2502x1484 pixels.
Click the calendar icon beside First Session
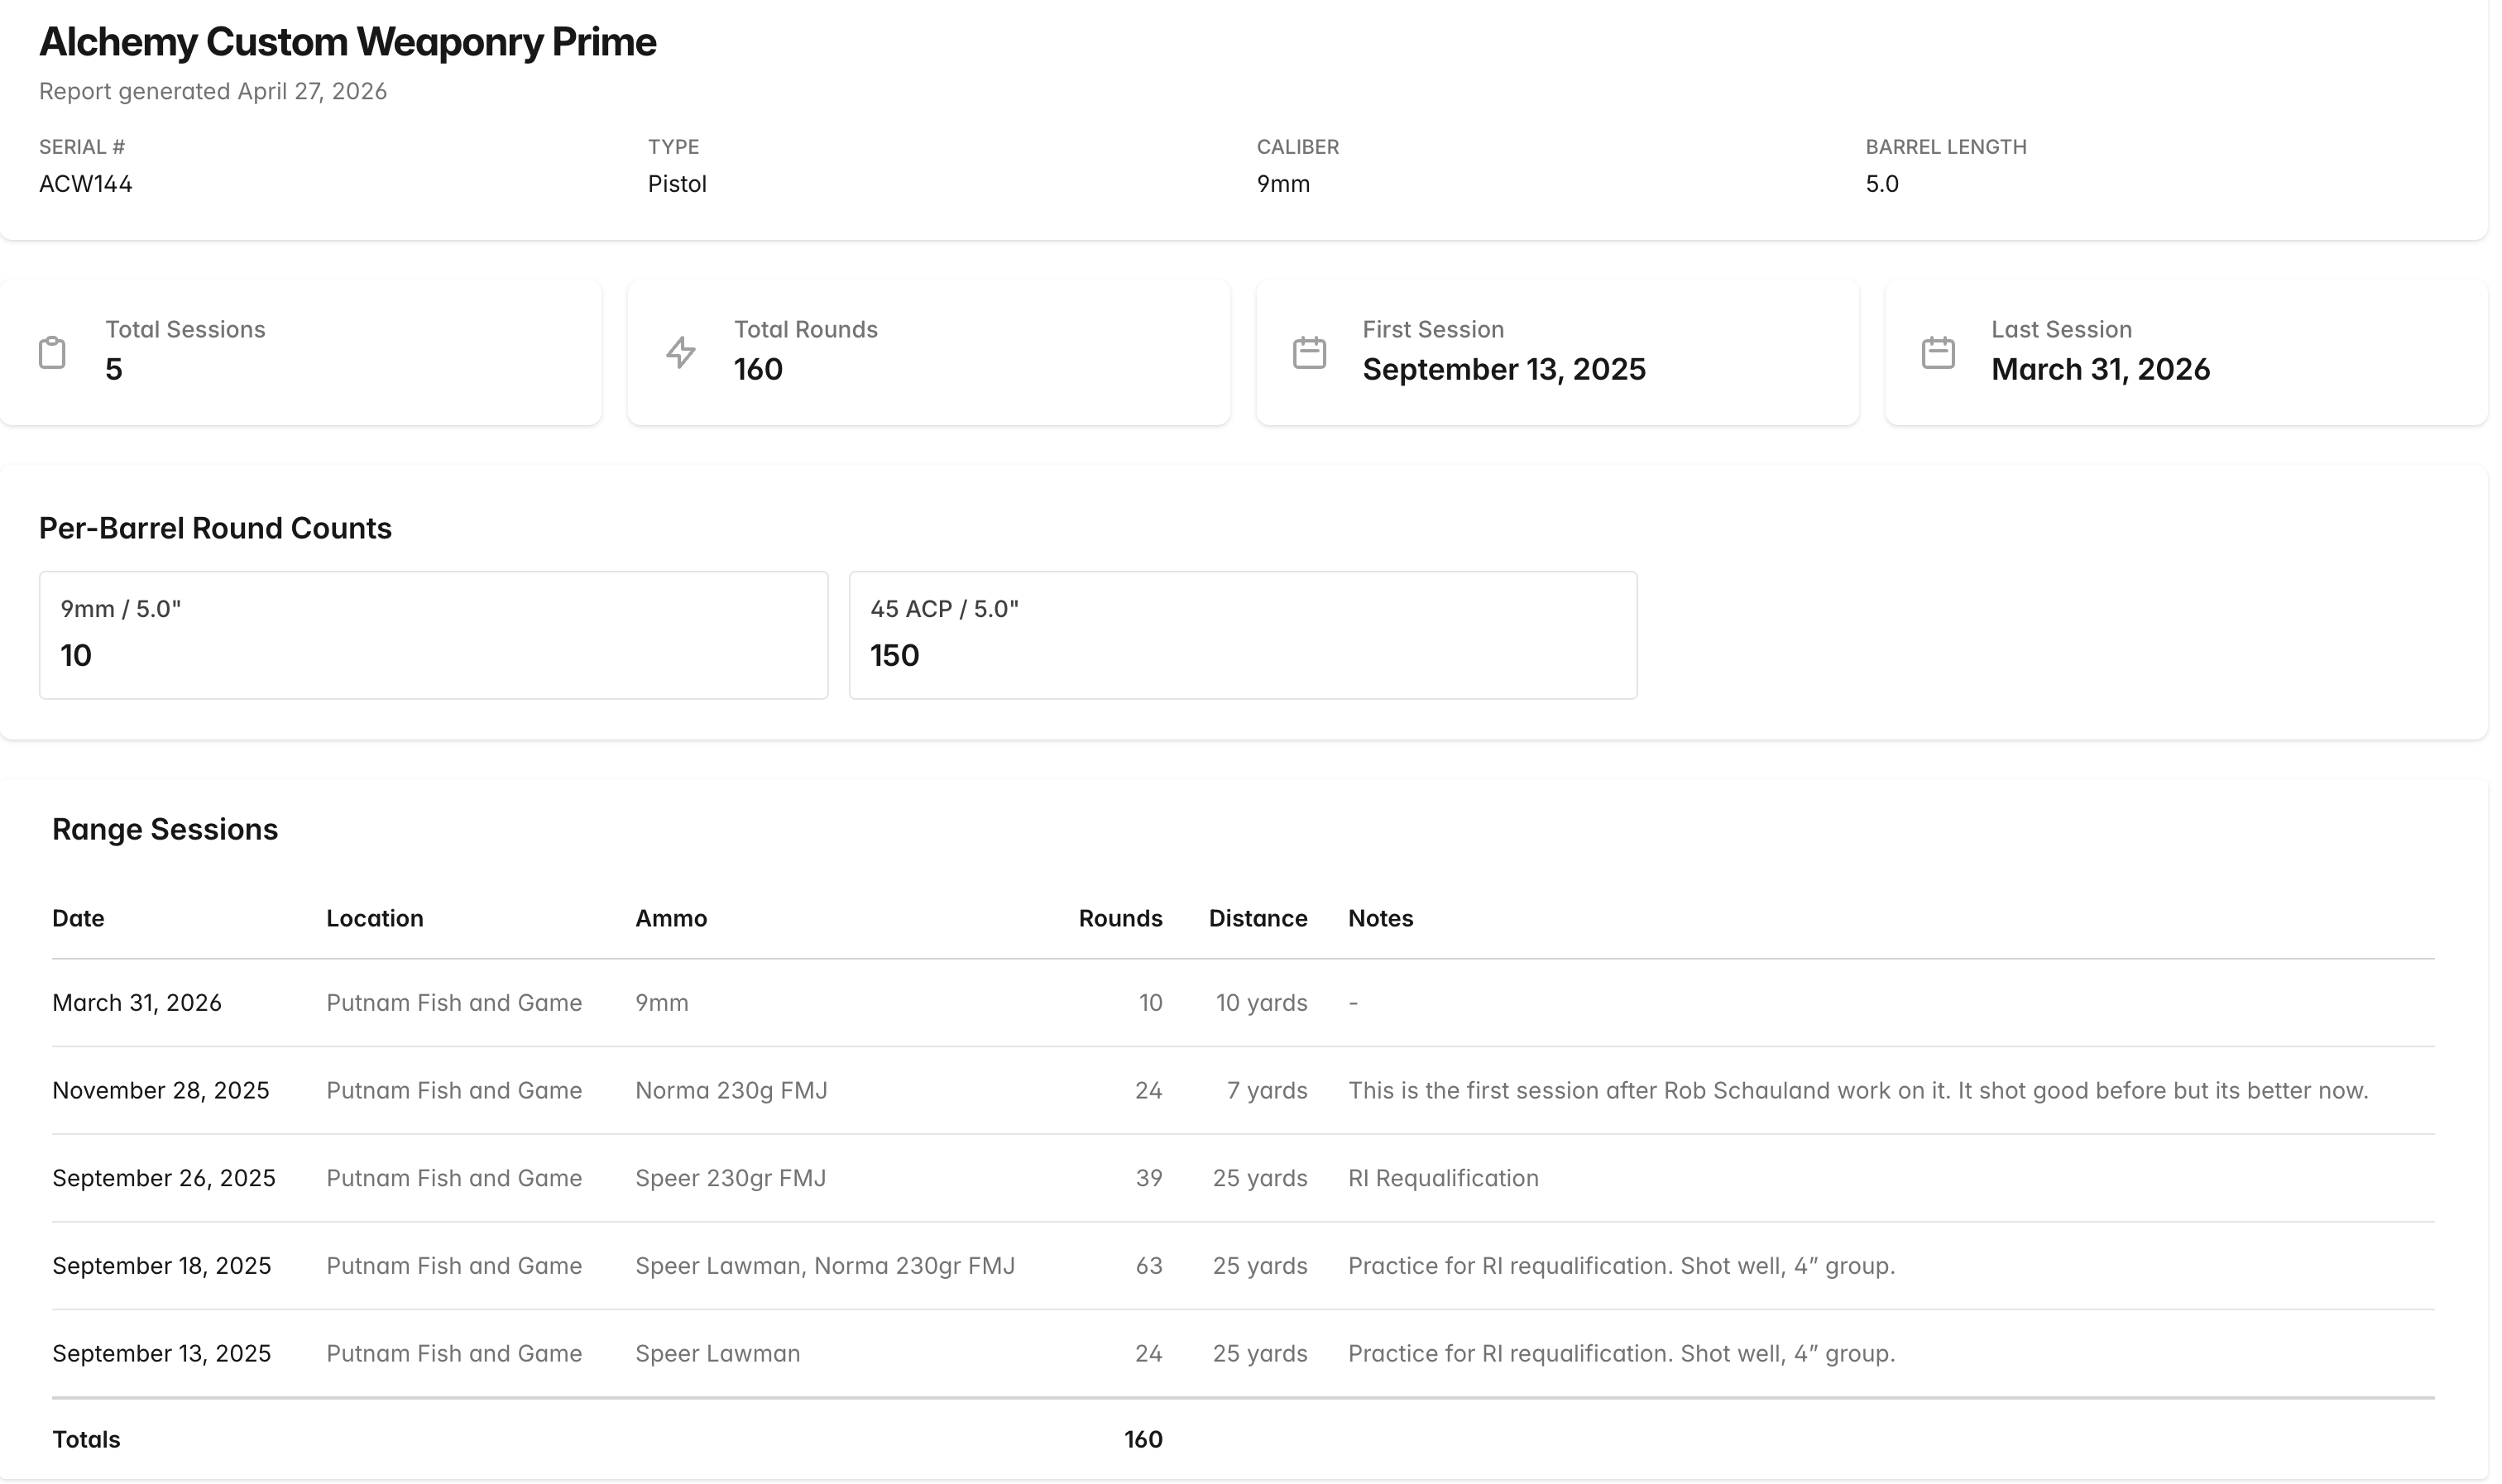1309,353
